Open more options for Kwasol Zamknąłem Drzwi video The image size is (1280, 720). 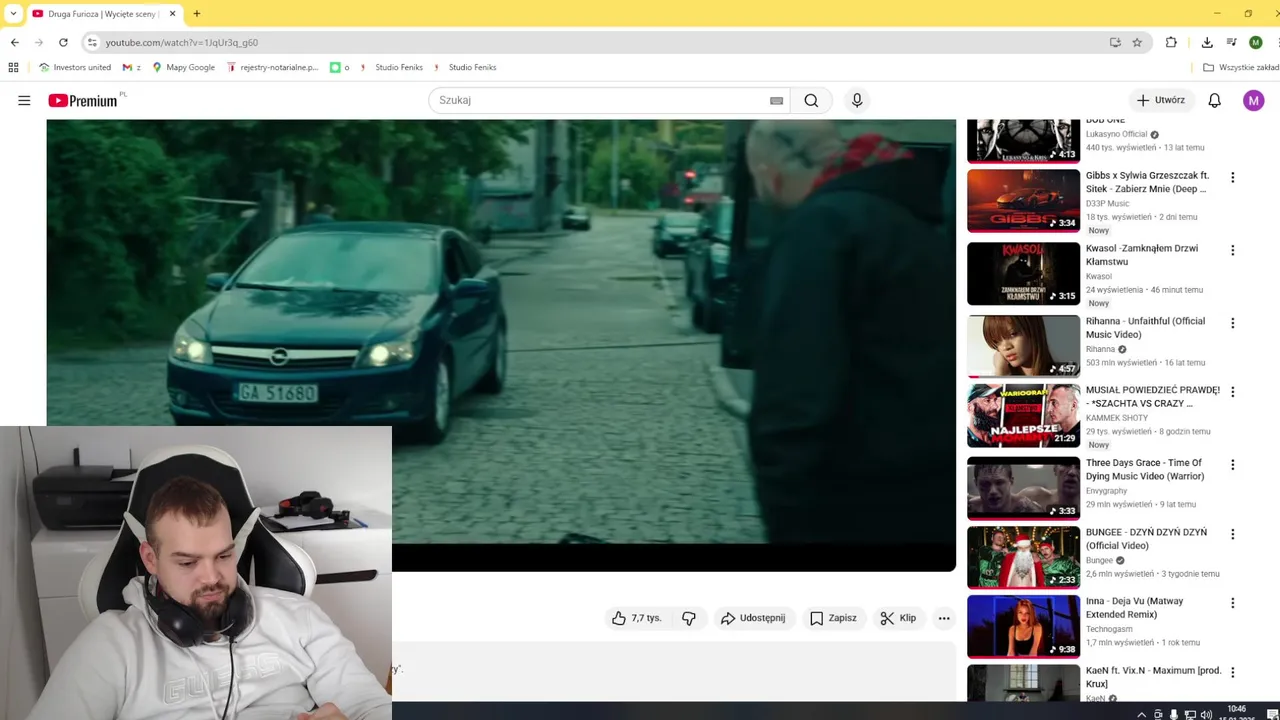coord(1232,250)
